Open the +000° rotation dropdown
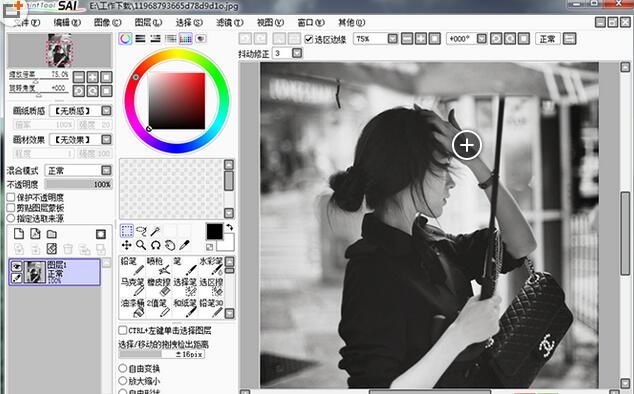634x394 pixels. click(x=481, y=39)
